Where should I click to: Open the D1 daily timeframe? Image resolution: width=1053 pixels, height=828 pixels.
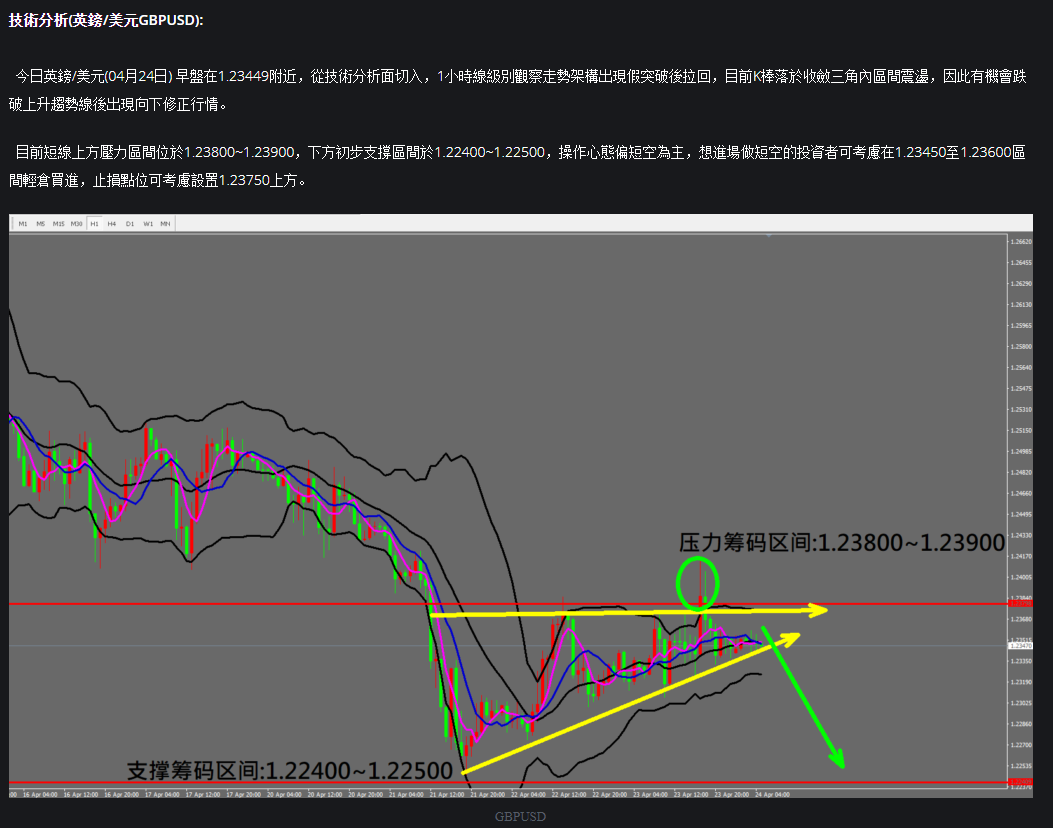point(130,224)
